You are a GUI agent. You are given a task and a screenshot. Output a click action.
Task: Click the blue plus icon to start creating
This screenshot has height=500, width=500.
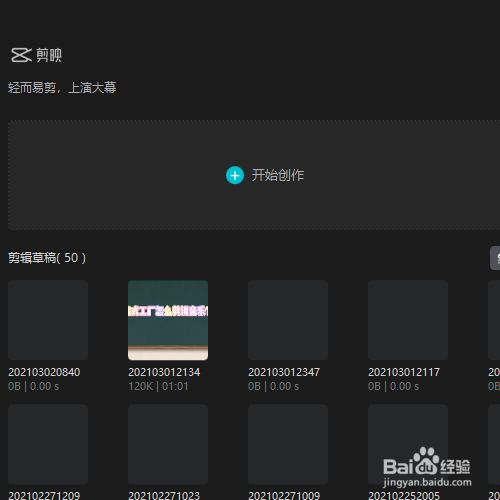[235, 175]
